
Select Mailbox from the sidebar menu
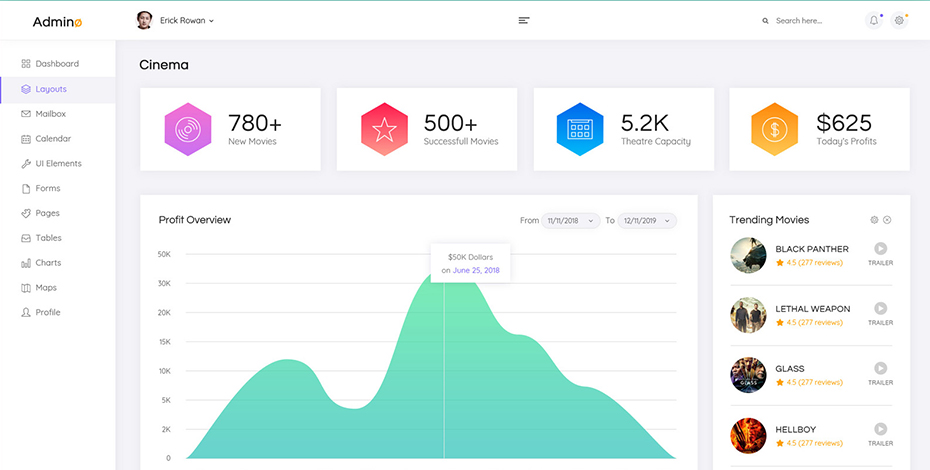coord(50,114)
